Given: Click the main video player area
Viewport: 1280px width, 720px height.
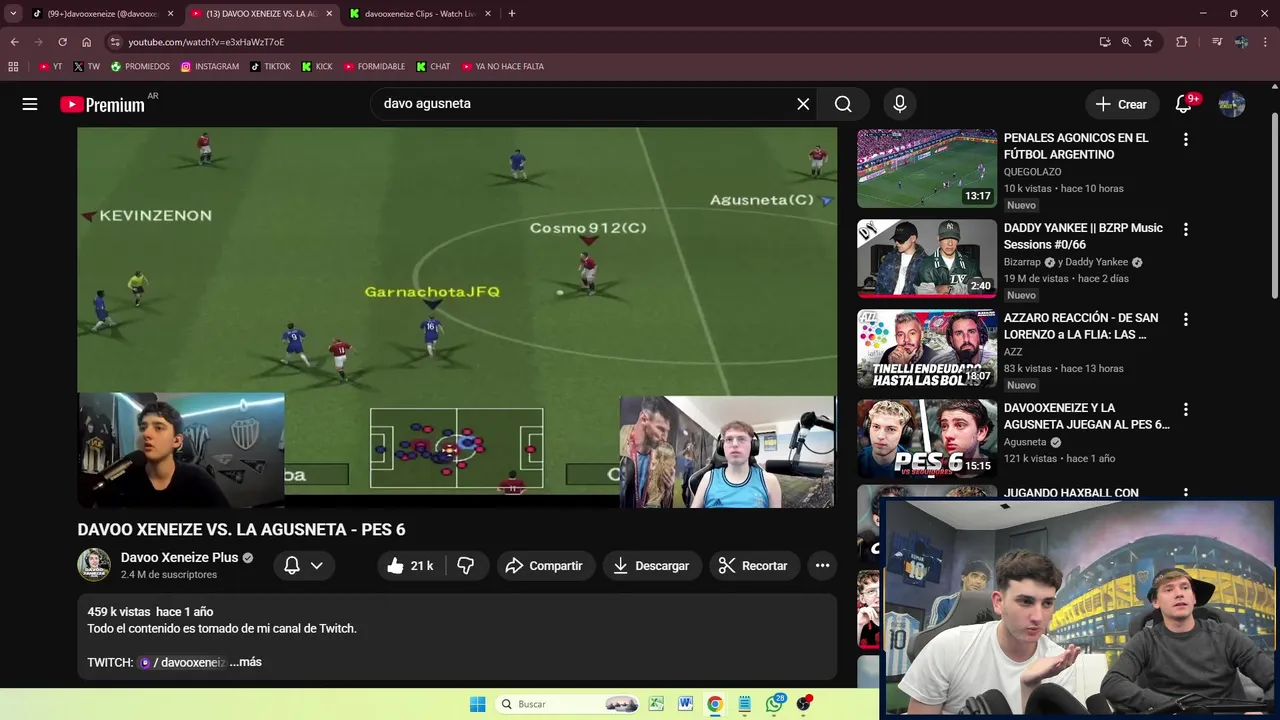Looking at the screenshot, I should pos(457,318).
